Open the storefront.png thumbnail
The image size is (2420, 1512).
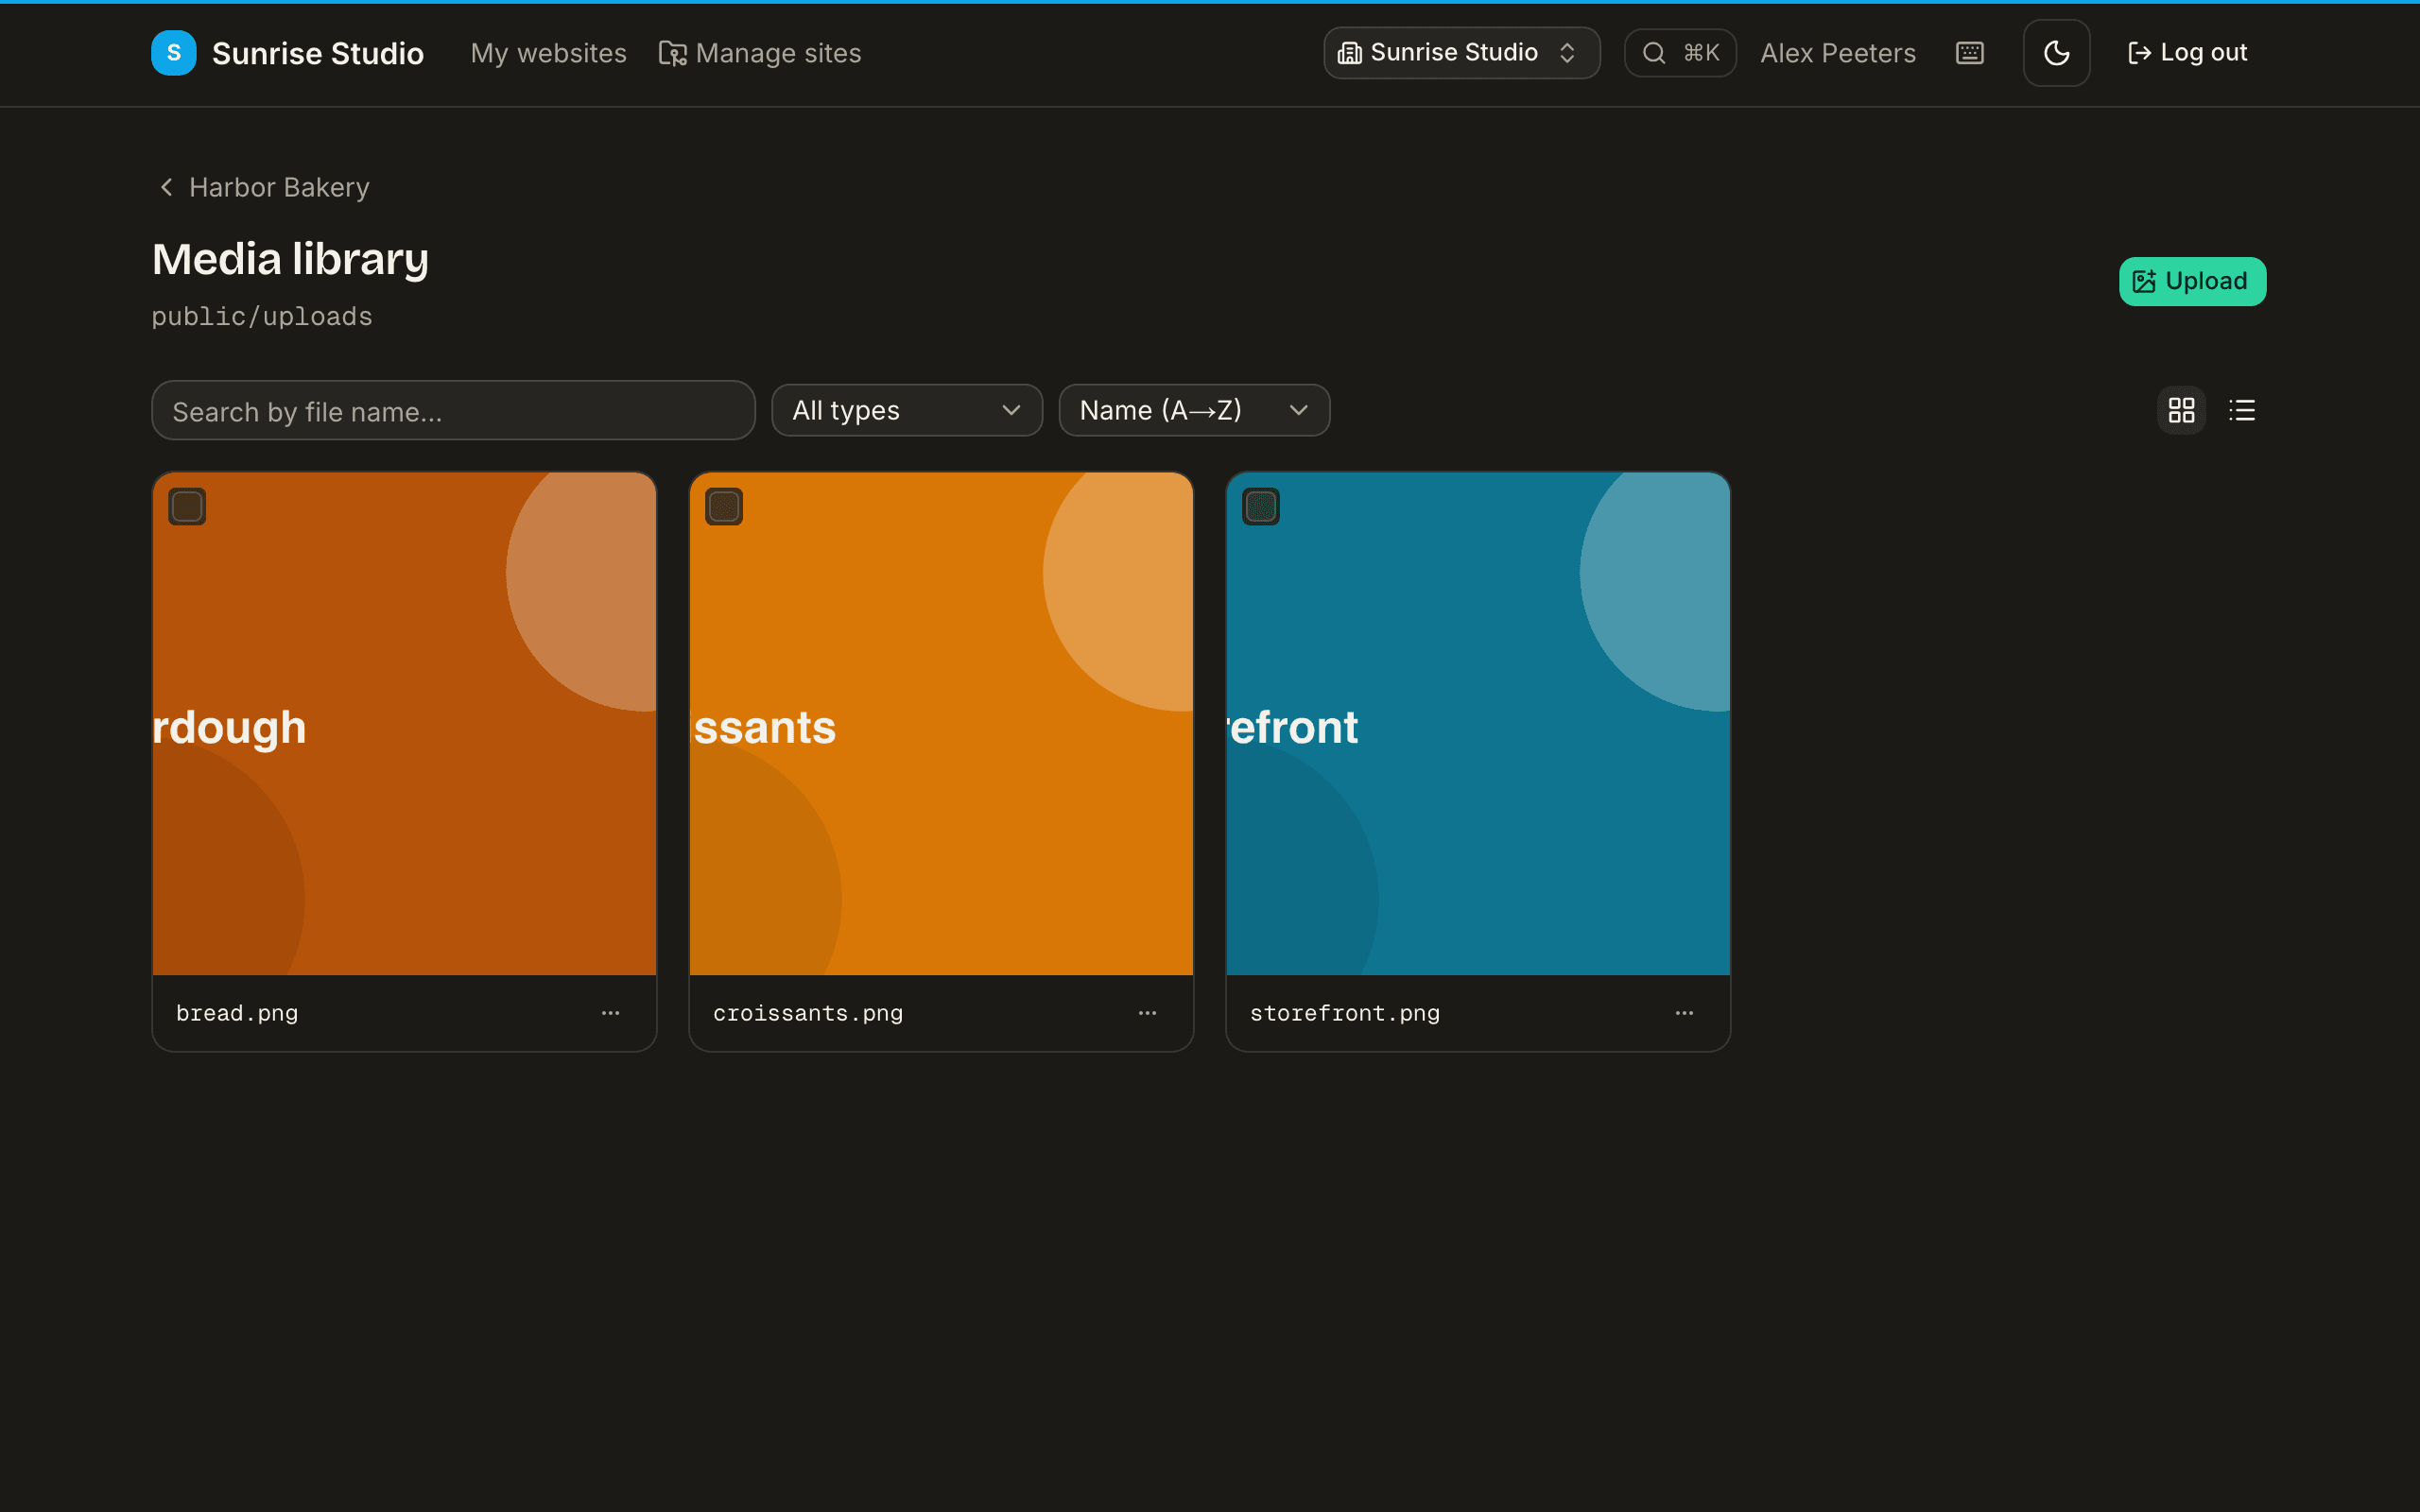click(x=1478, y=724)
